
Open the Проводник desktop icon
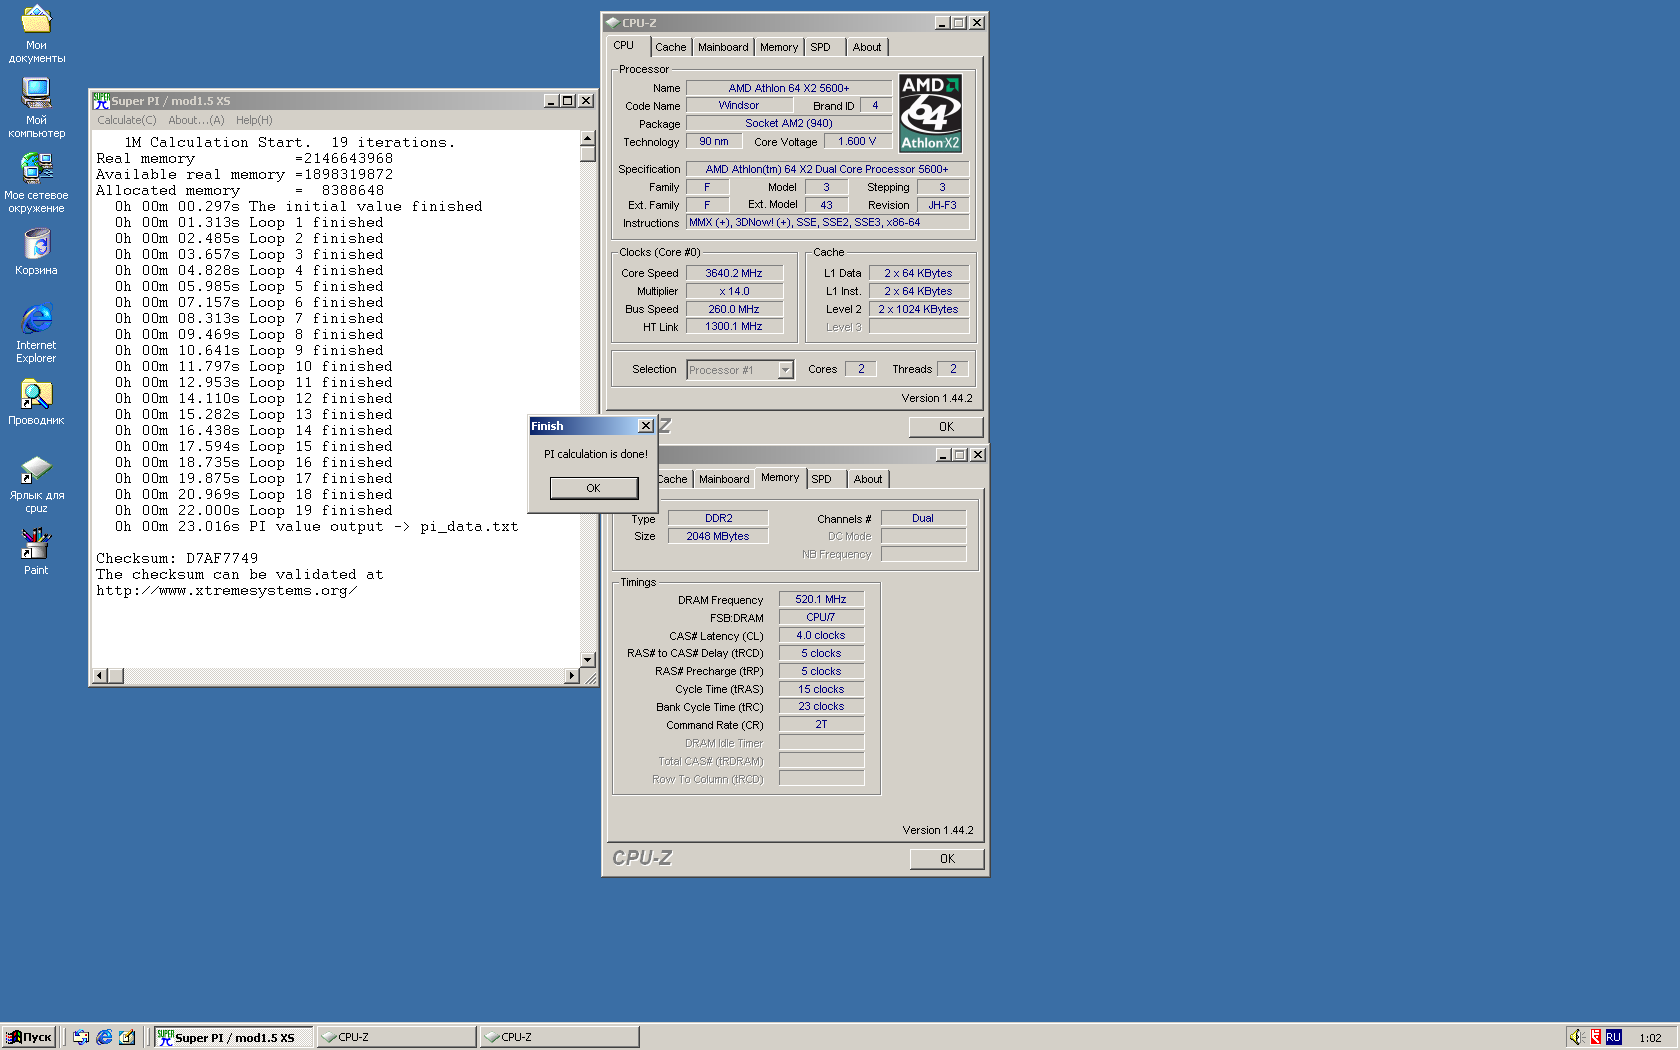(x=36, y=401)
